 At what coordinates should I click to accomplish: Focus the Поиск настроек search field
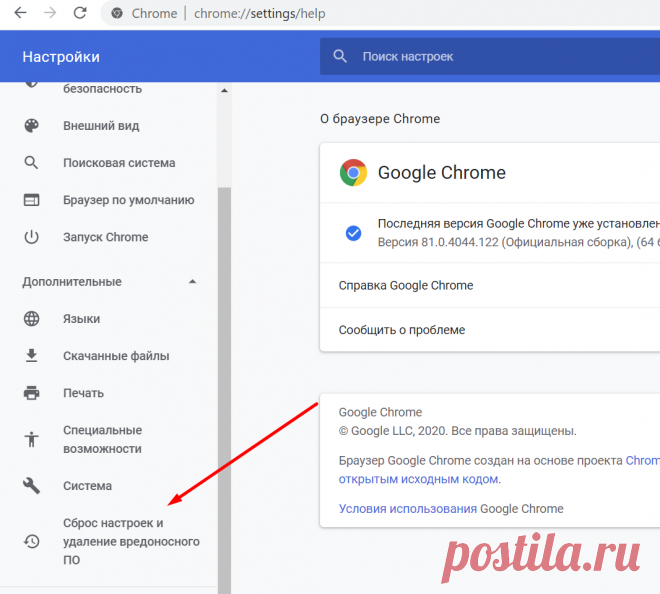[490, 56]
